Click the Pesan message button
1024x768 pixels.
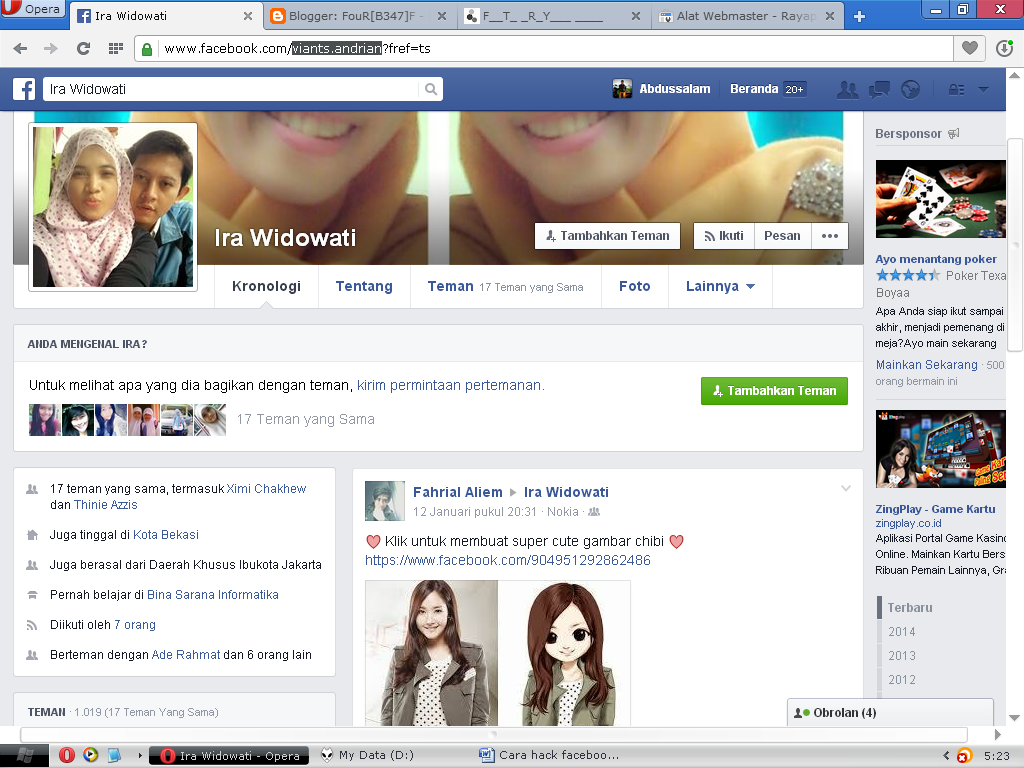pos(782,236)
